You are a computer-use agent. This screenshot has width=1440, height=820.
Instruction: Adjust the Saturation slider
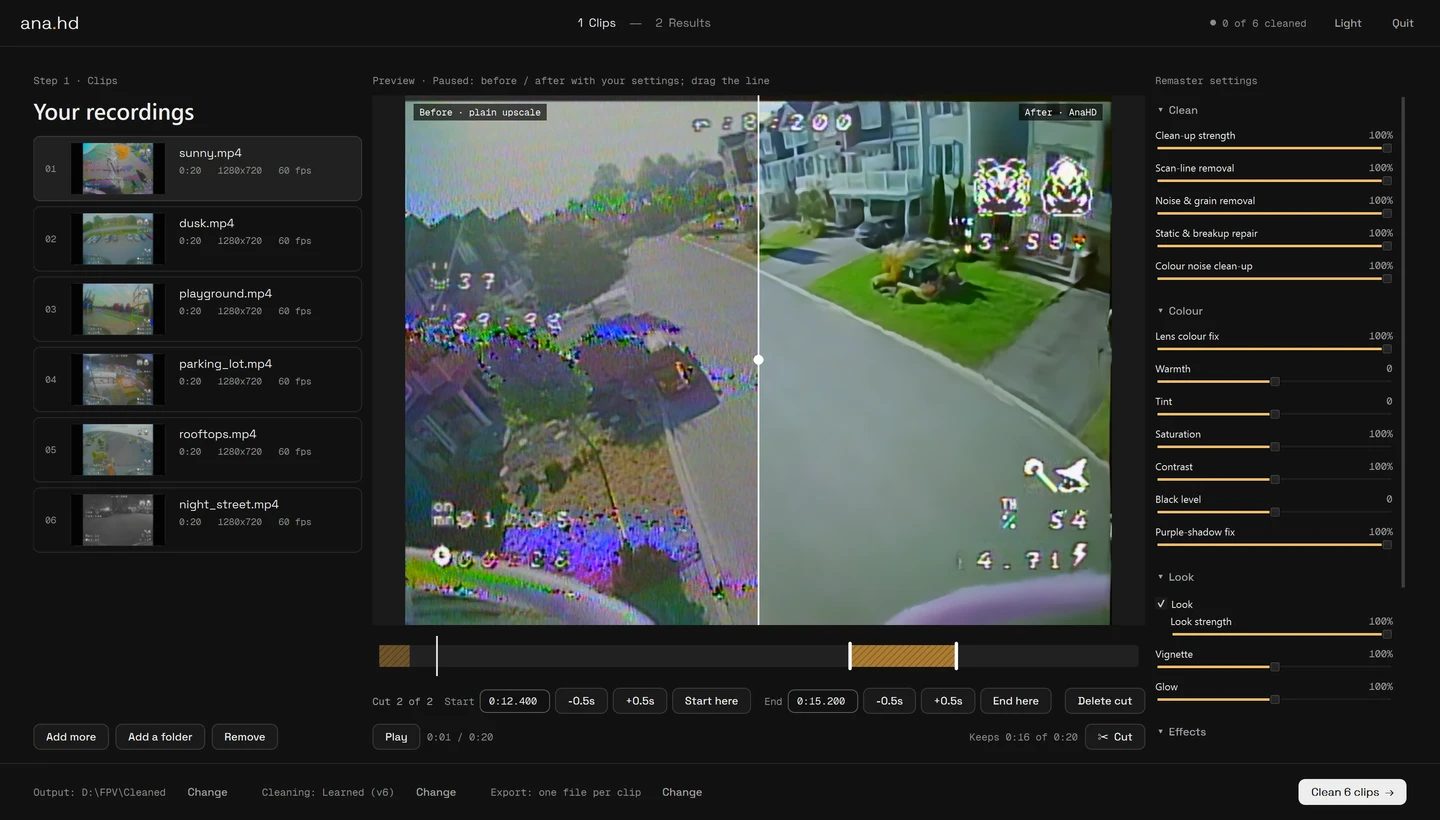click(x=1273, y=446)
